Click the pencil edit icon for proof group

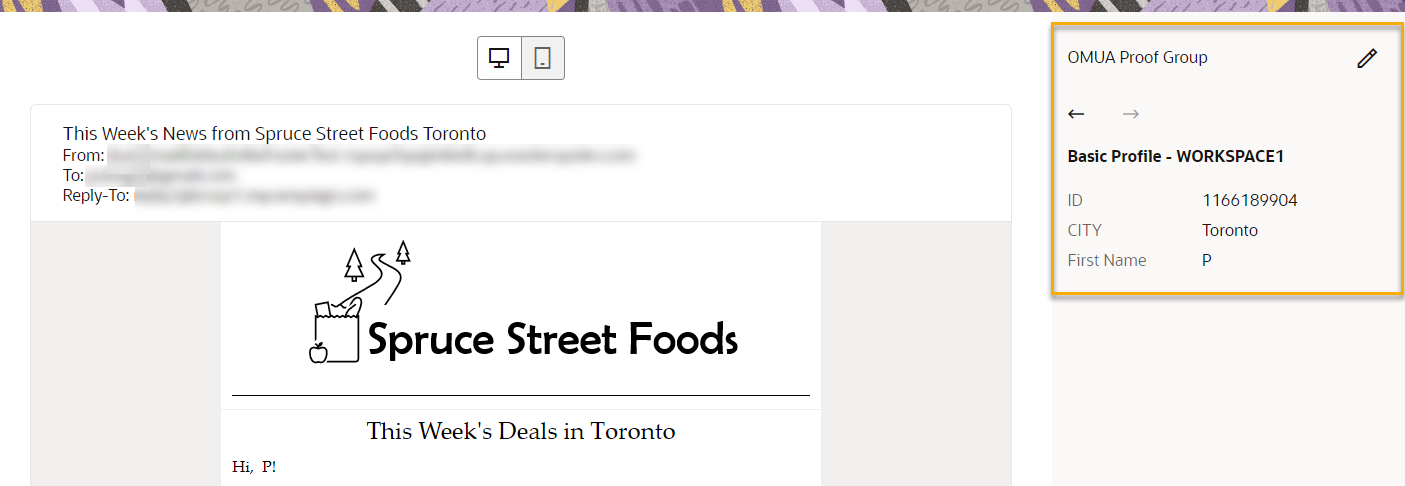1366,59
